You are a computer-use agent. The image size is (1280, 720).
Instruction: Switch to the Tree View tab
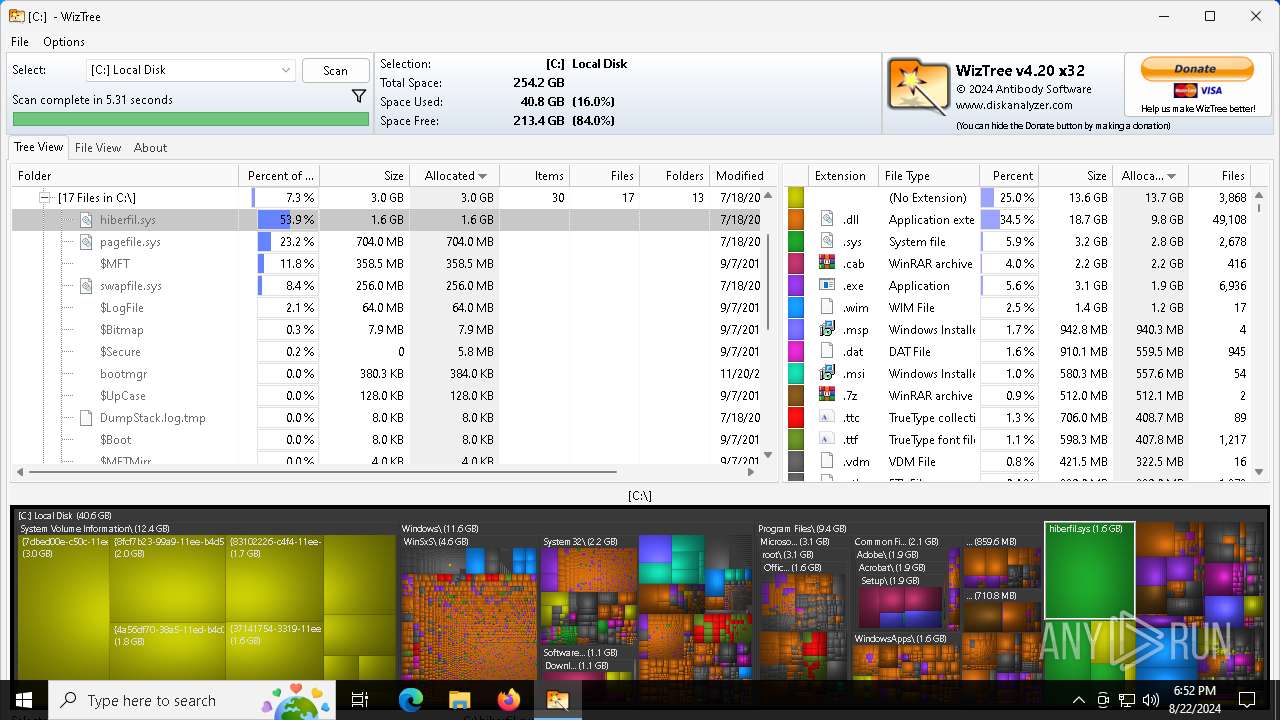(x=39, y=147)
